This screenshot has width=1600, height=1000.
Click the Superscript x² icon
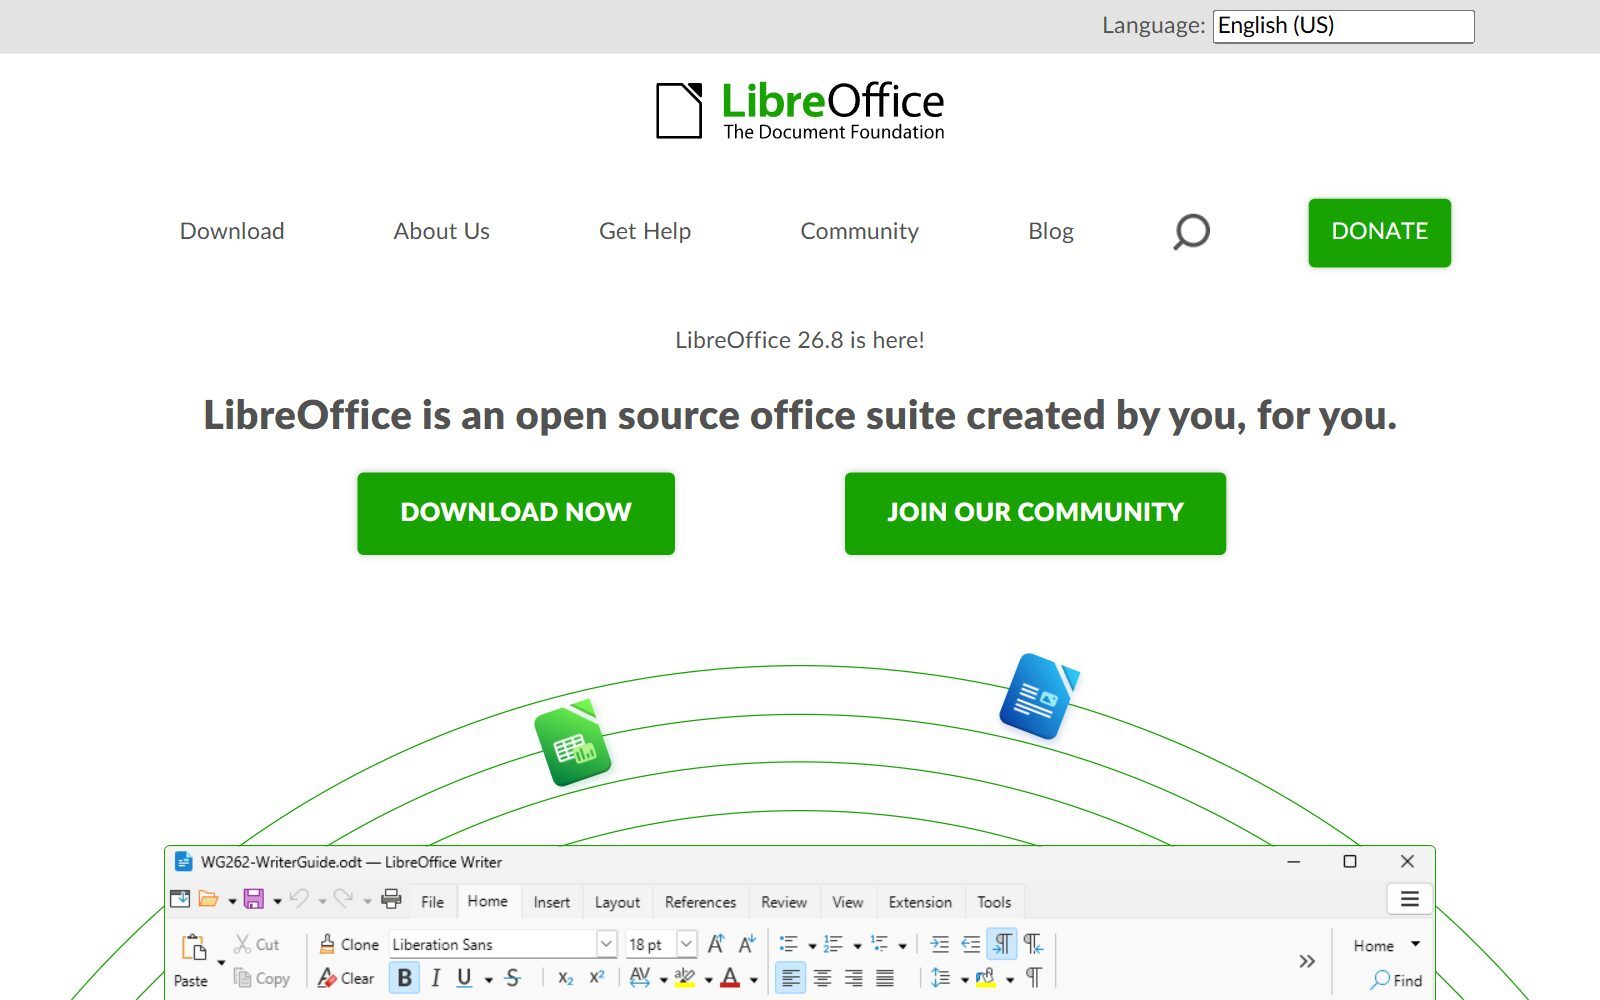597,978
